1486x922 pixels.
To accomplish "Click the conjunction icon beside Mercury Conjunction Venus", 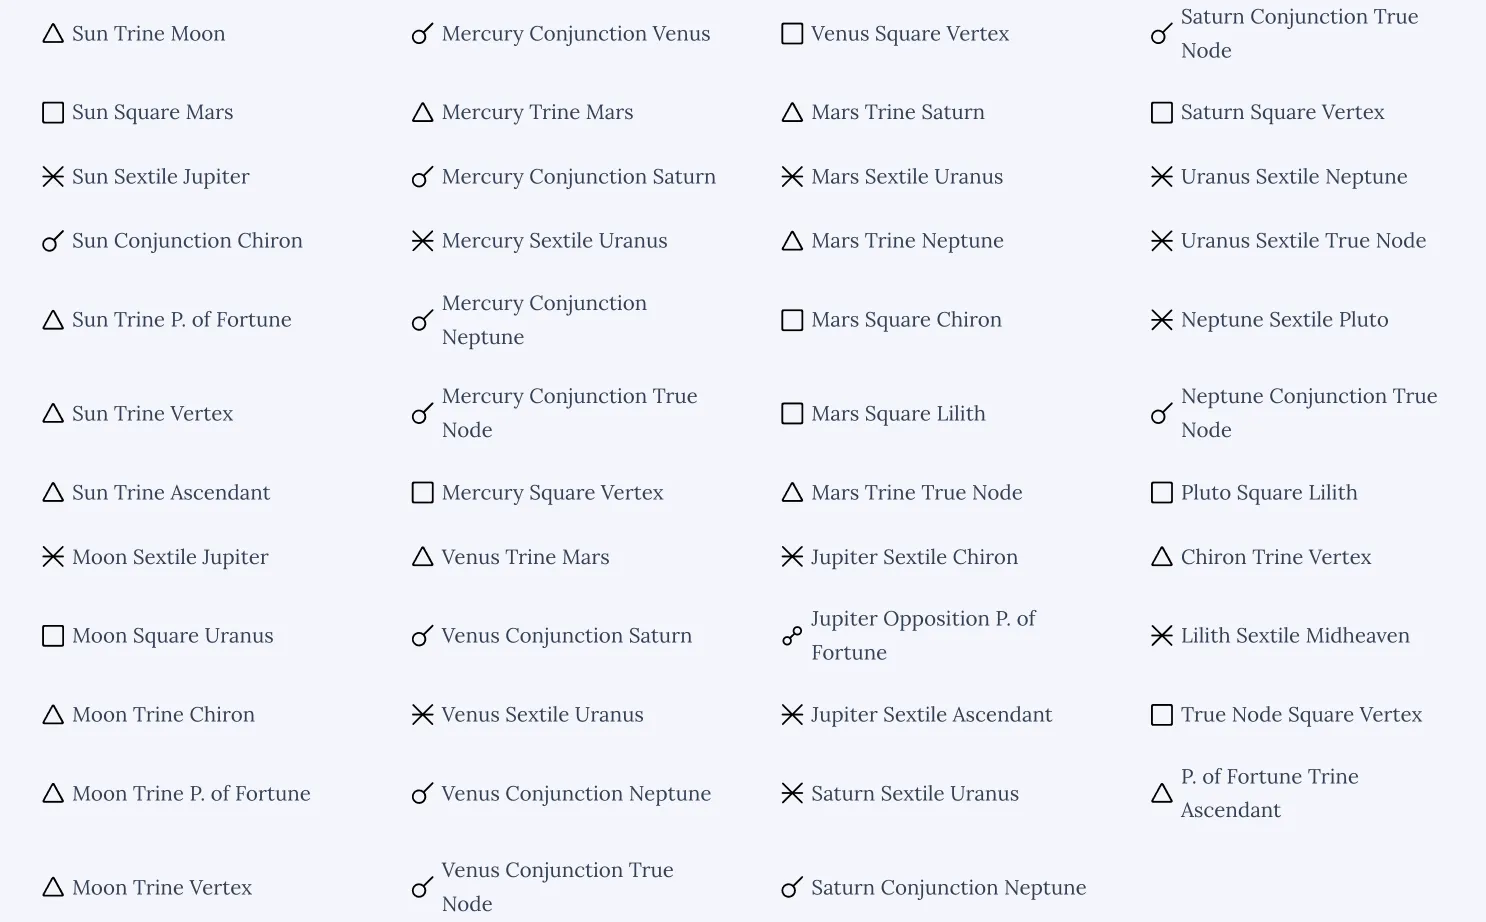I will tap(422, 34).
